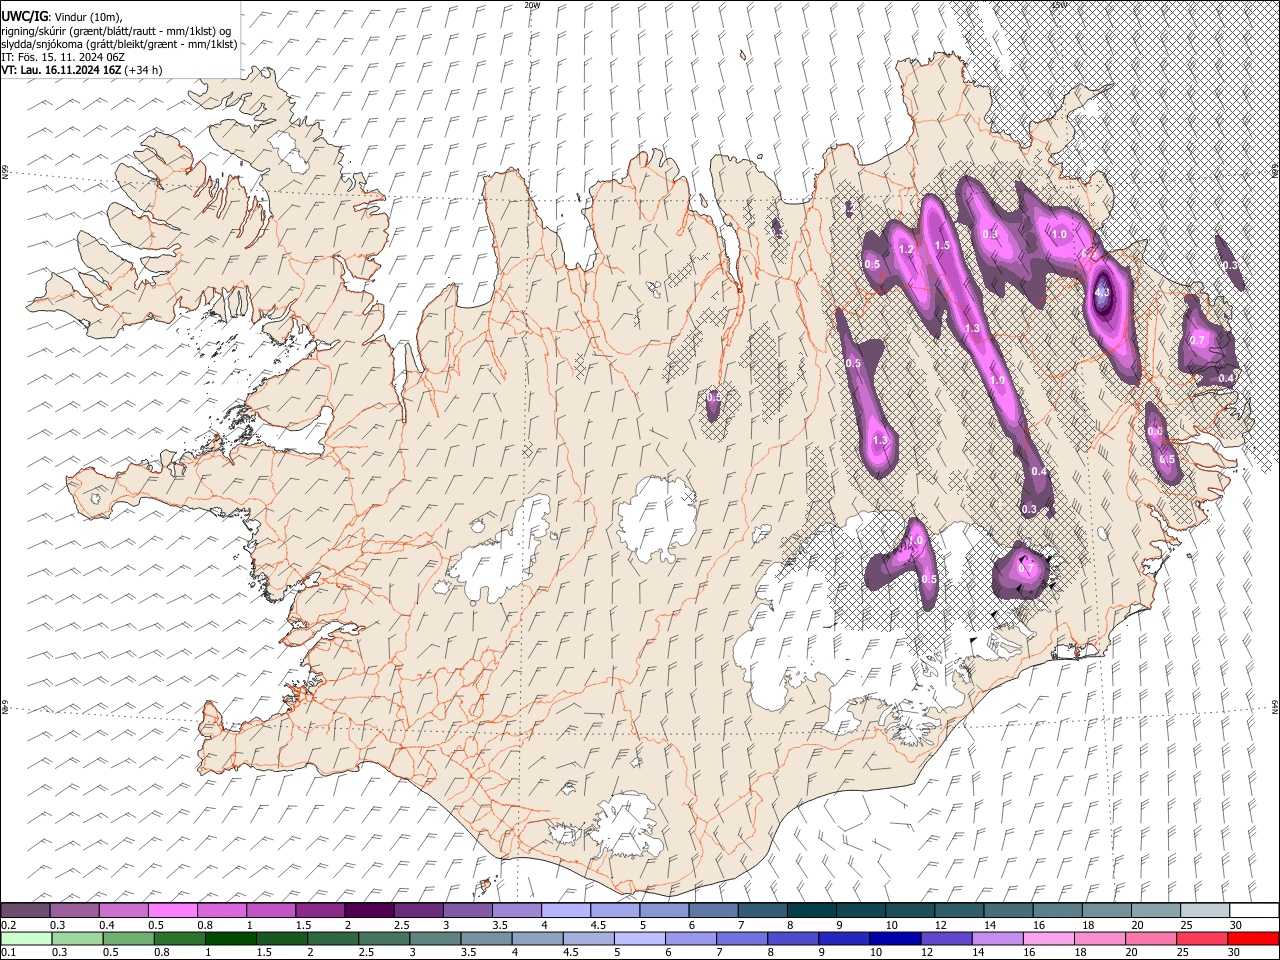Click lower legend swatch between 0.1 and 0.3

click(26, 938)
